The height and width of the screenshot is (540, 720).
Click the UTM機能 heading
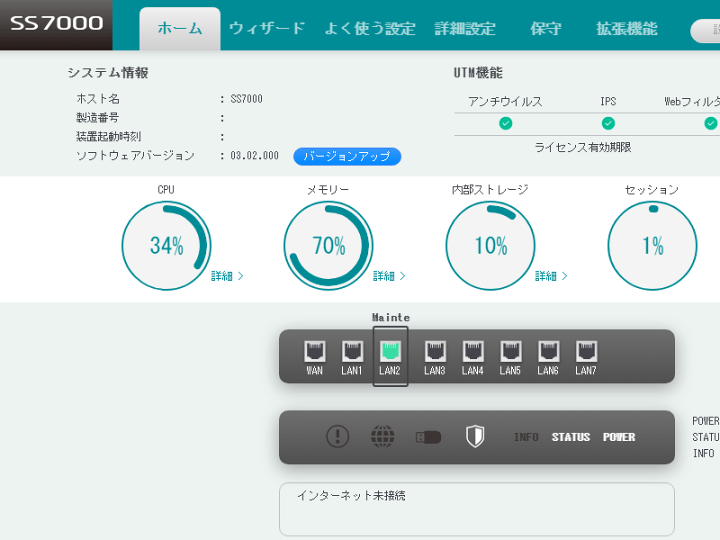[x=478, y=73]
